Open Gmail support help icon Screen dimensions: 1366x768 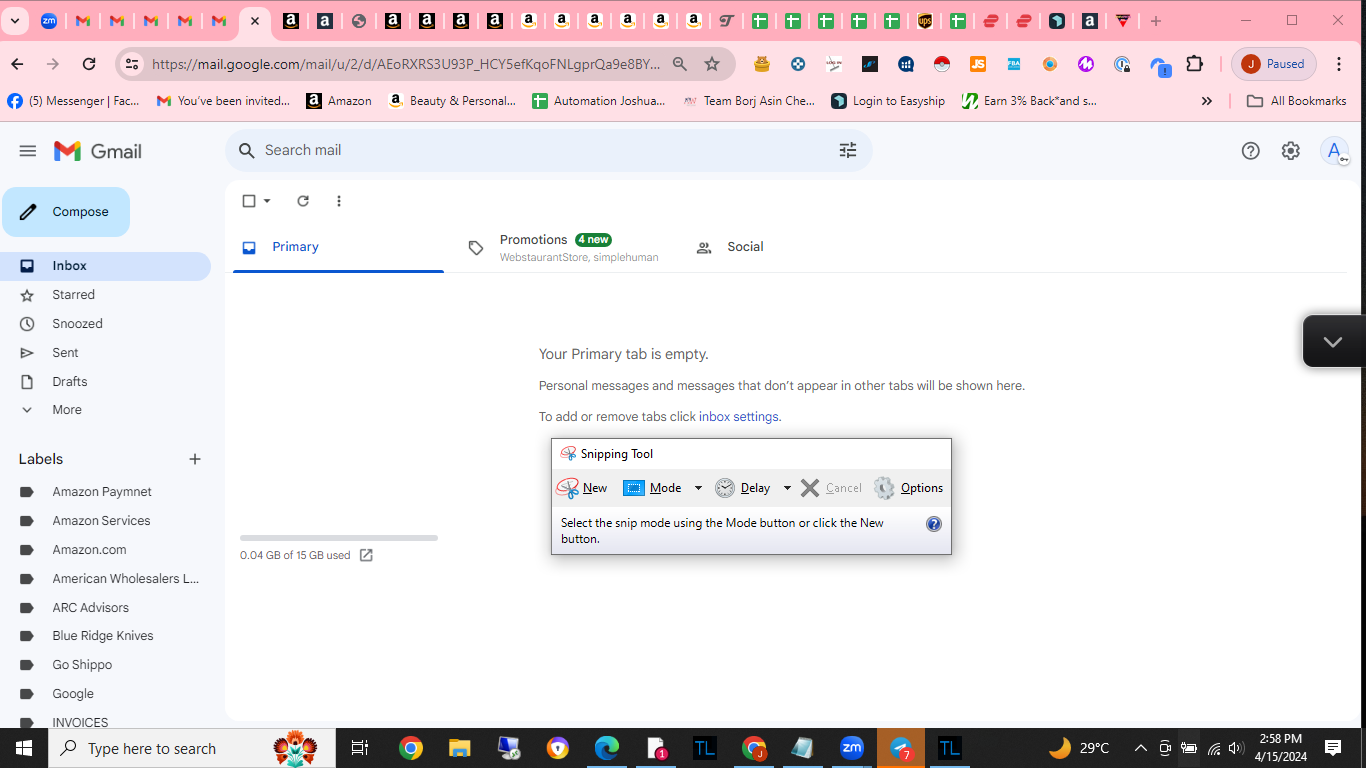[1250, 151]
